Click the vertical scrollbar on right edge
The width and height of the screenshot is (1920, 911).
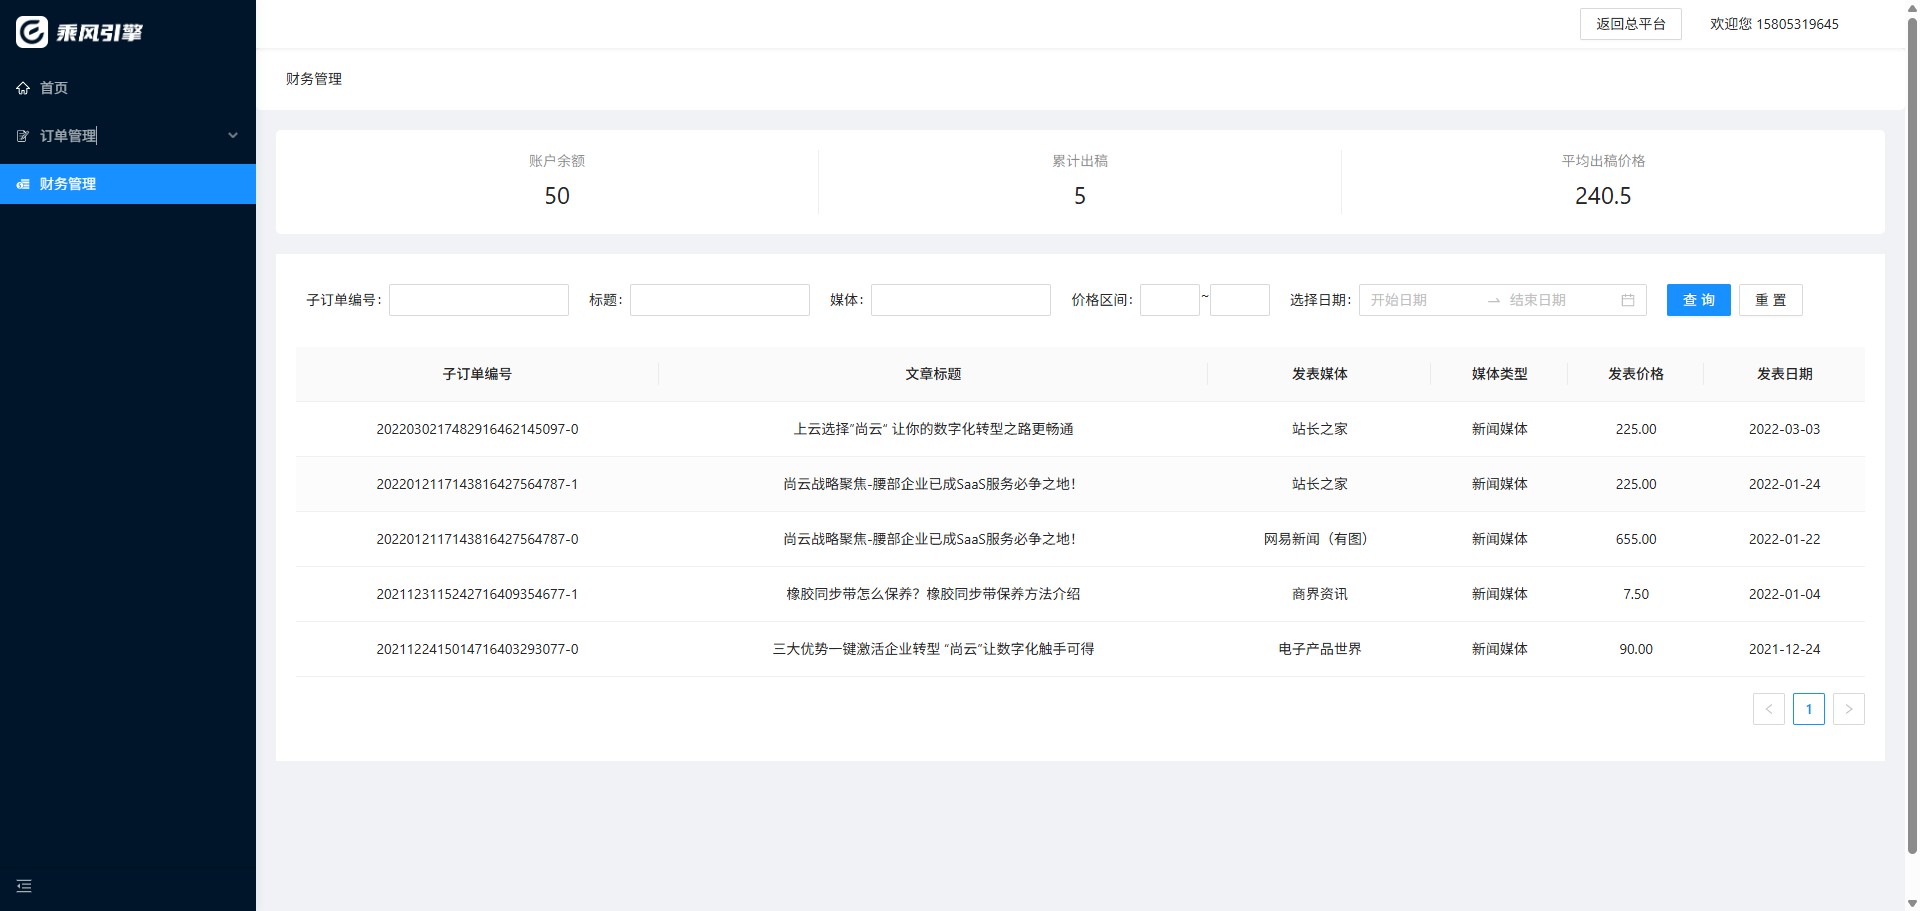click(1912, 430)
